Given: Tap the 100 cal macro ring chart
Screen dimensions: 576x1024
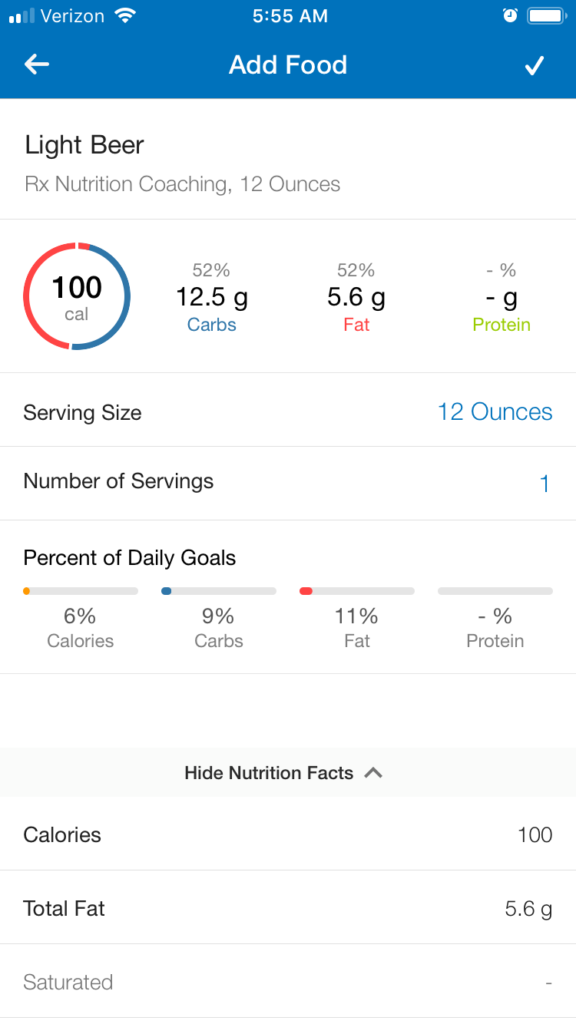Looking at the screenshot, I should (x=77, y=296).
